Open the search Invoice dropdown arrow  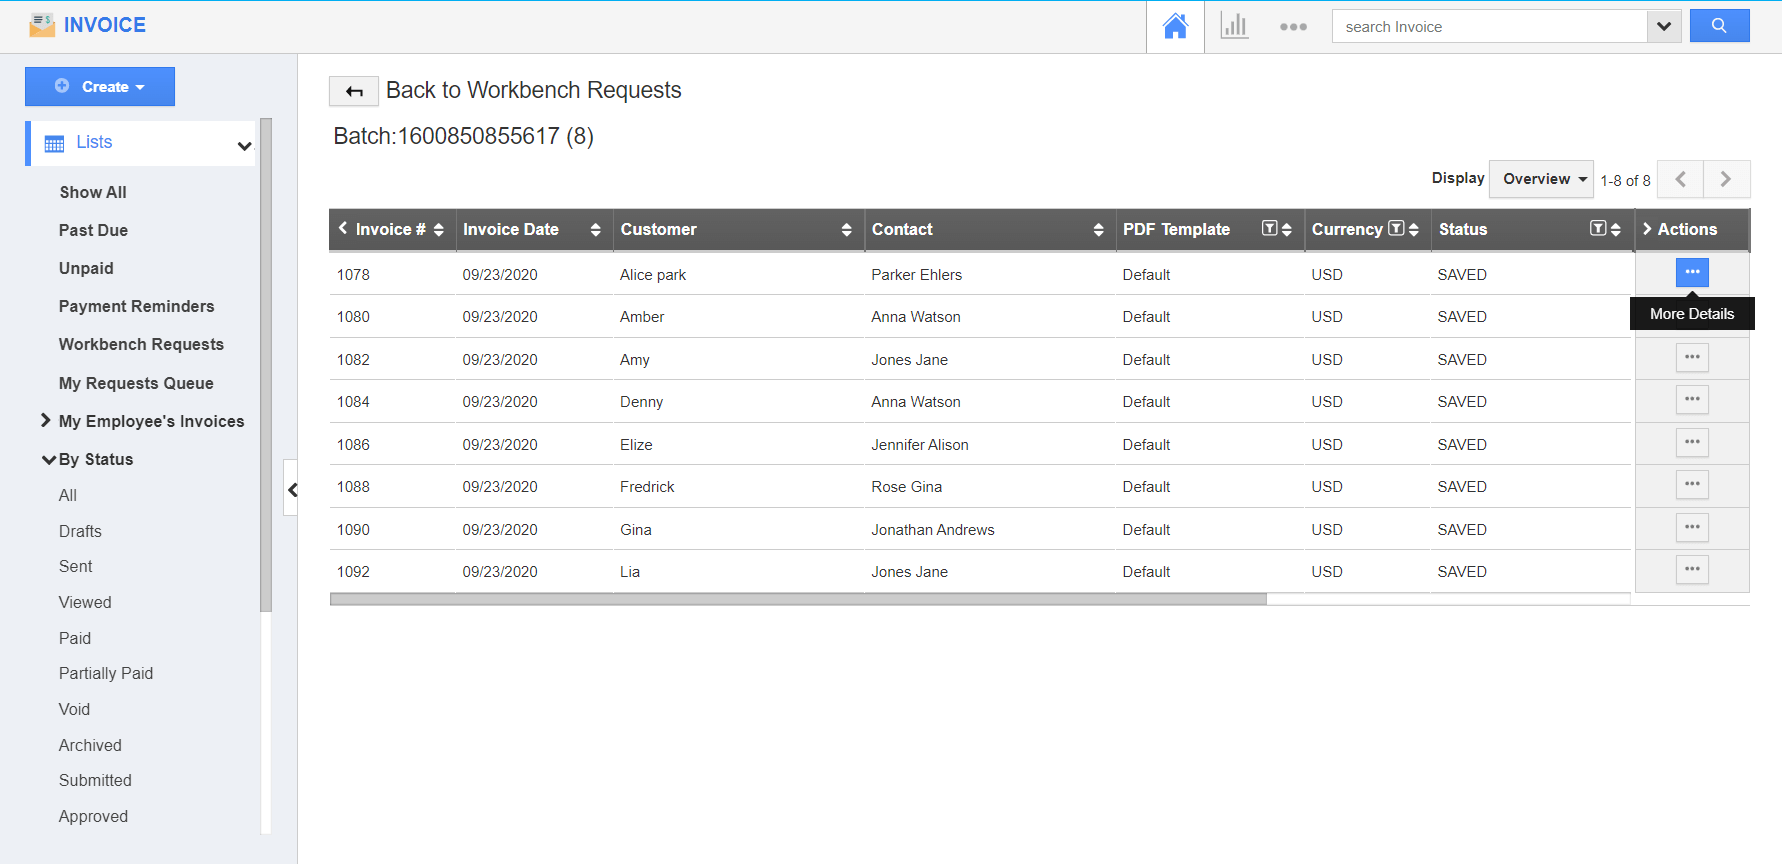point(1663,26)
